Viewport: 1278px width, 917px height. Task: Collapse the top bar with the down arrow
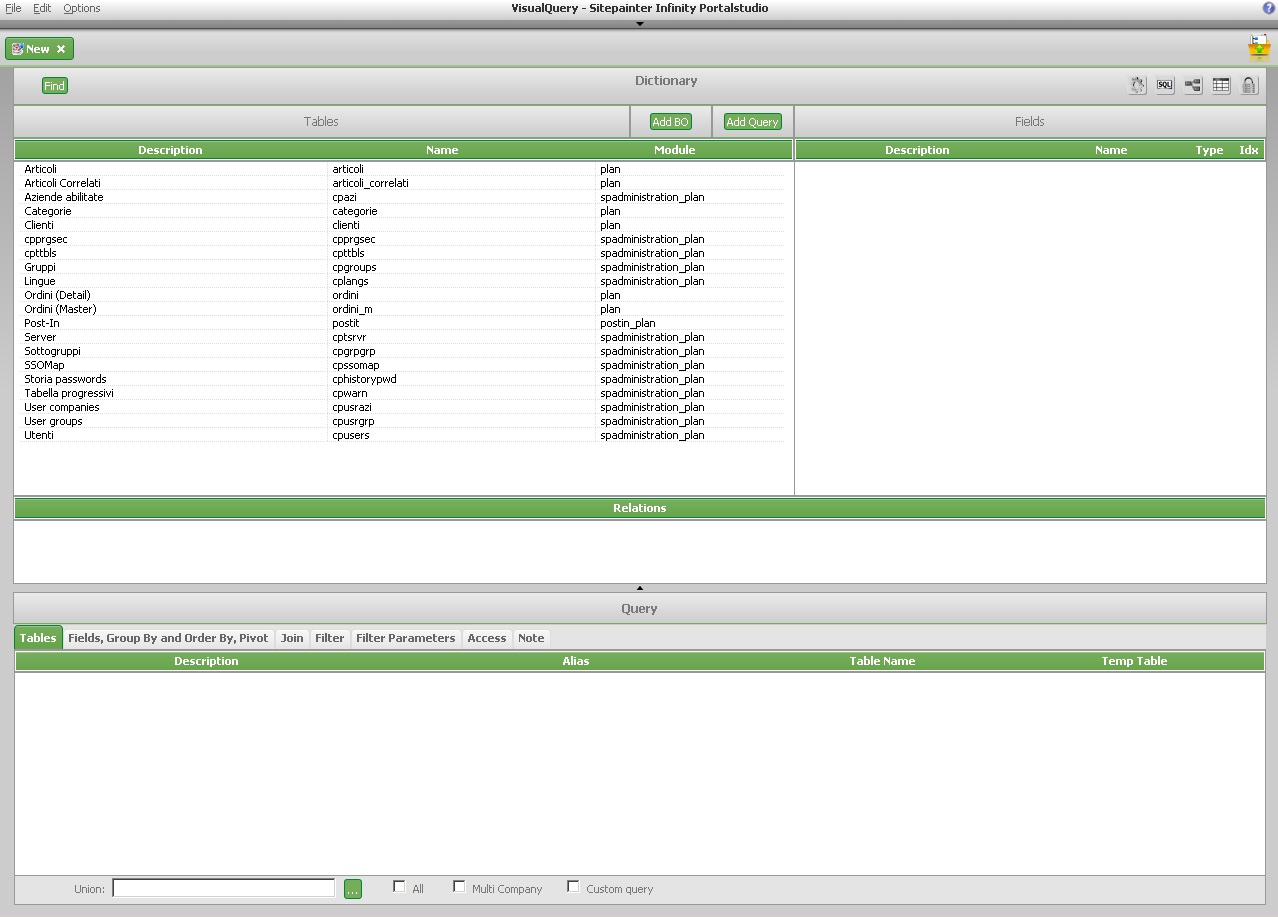640,24
